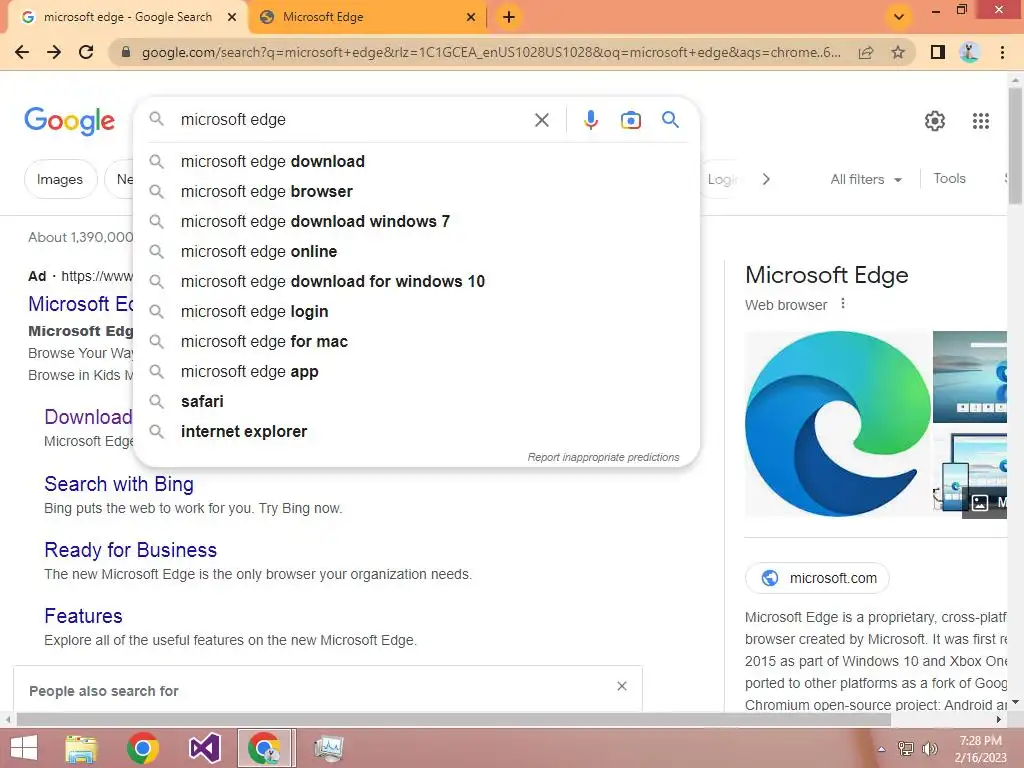Show hidden system tray icons
Screen dimensions: 1024x768
click(881, 749)
